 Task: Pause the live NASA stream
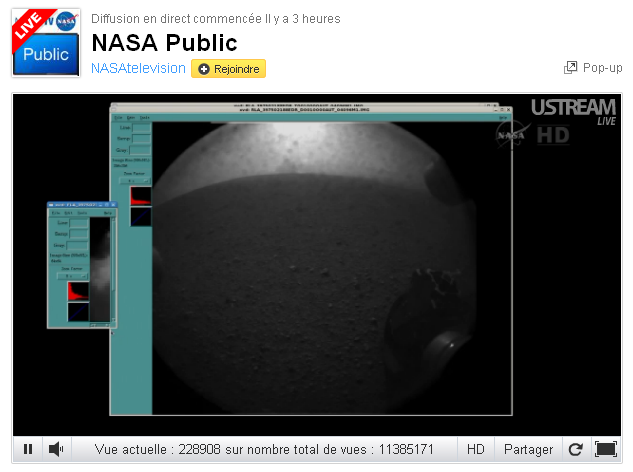click(28, 450)
